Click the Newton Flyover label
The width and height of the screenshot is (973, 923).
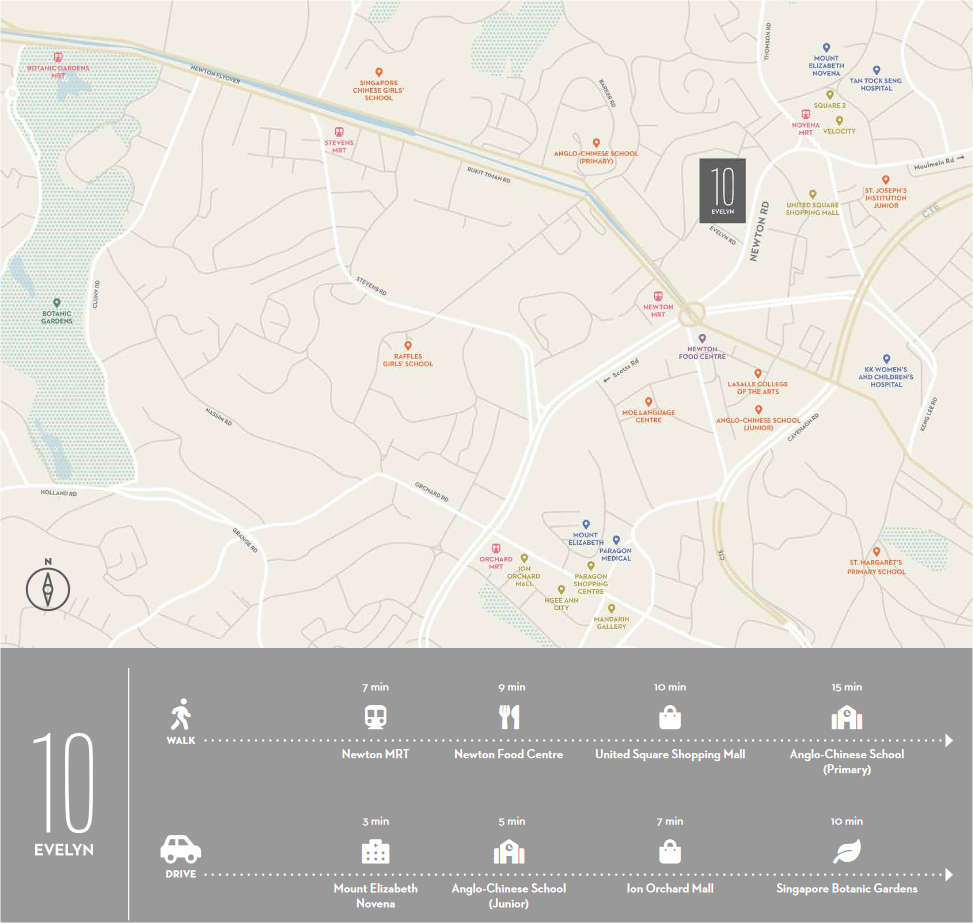point(215,74)
